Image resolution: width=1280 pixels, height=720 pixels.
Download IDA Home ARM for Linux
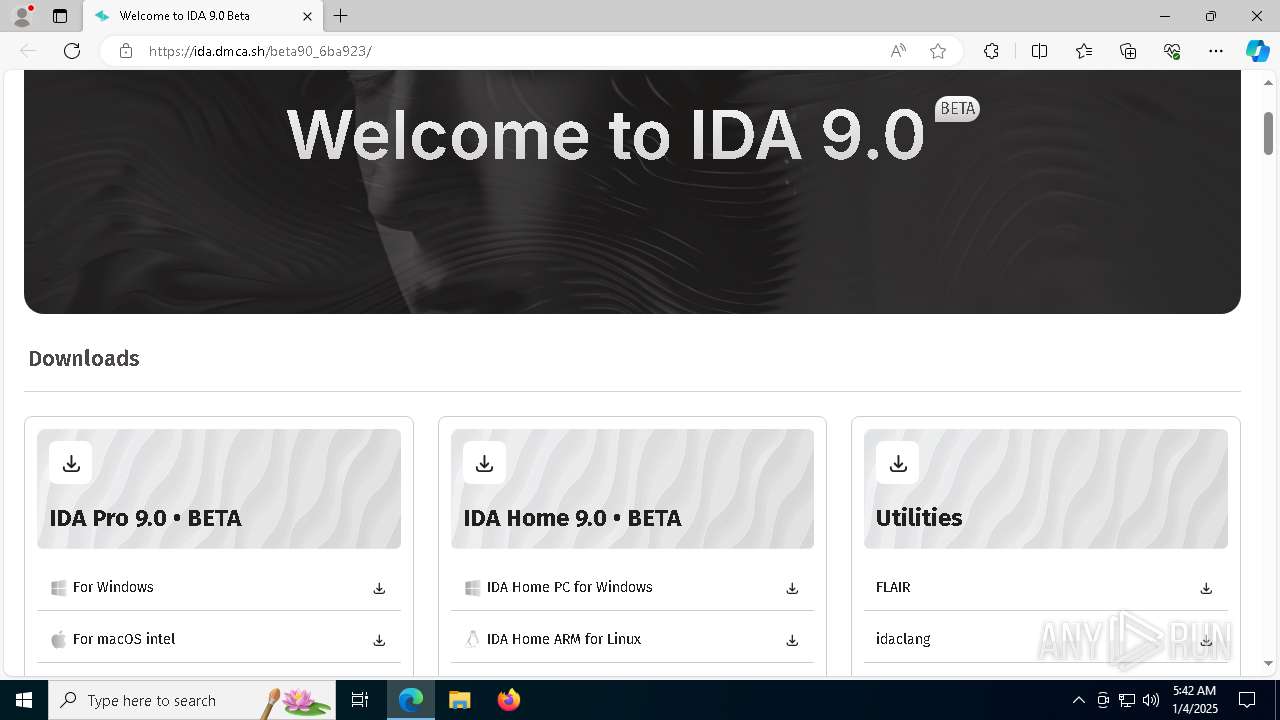[792, 640]
